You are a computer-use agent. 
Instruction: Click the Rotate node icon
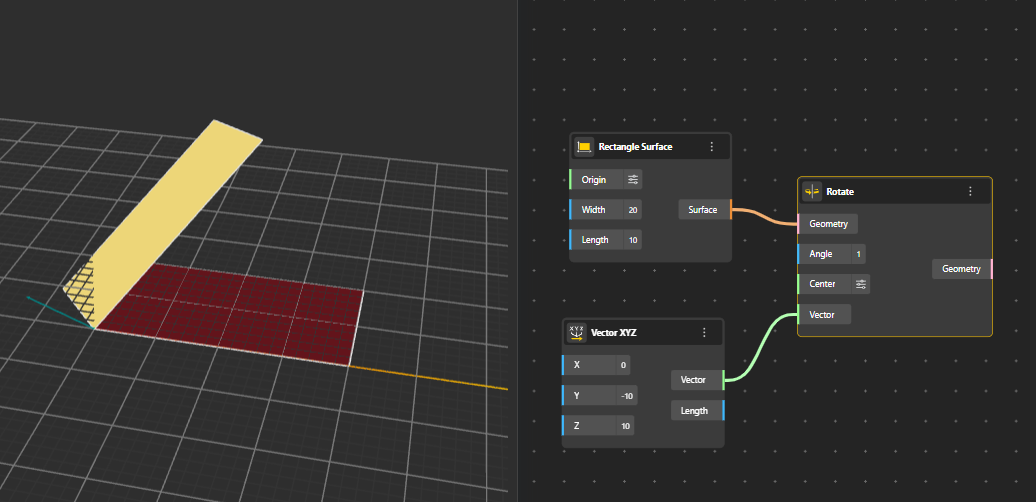(812, 192)
